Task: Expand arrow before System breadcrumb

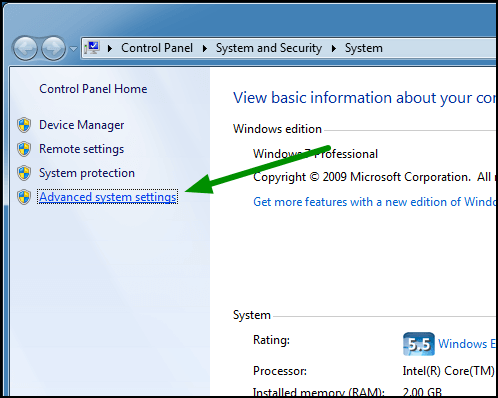Action: [334, 49]
